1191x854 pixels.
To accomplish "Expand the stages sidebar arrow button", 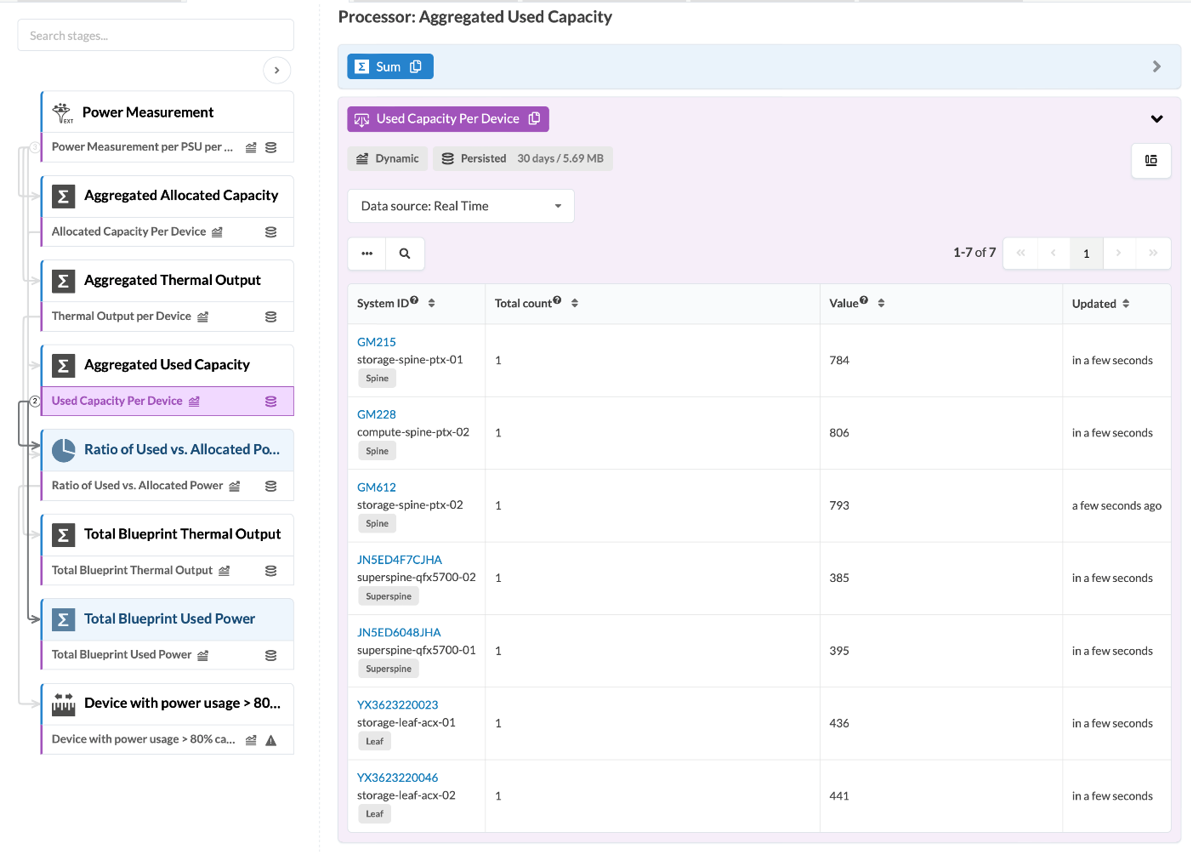I will point(277,70).
